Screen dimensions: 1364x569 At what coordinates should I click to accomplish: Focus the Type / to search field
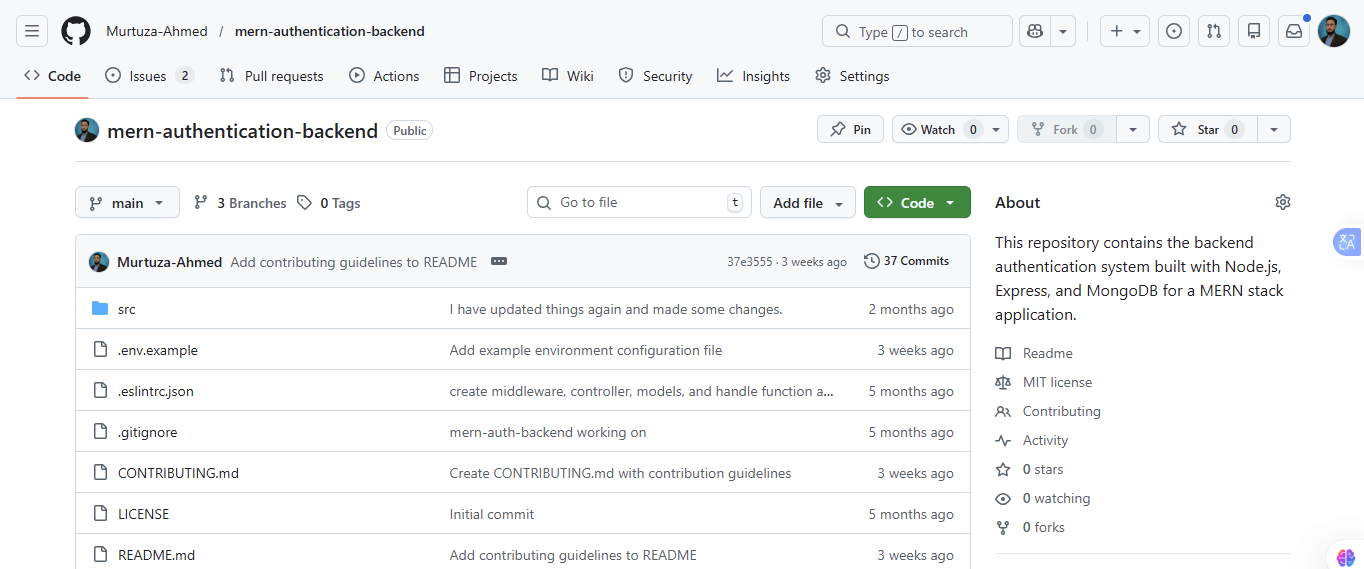pyautogui.click(x=917, y=31)
